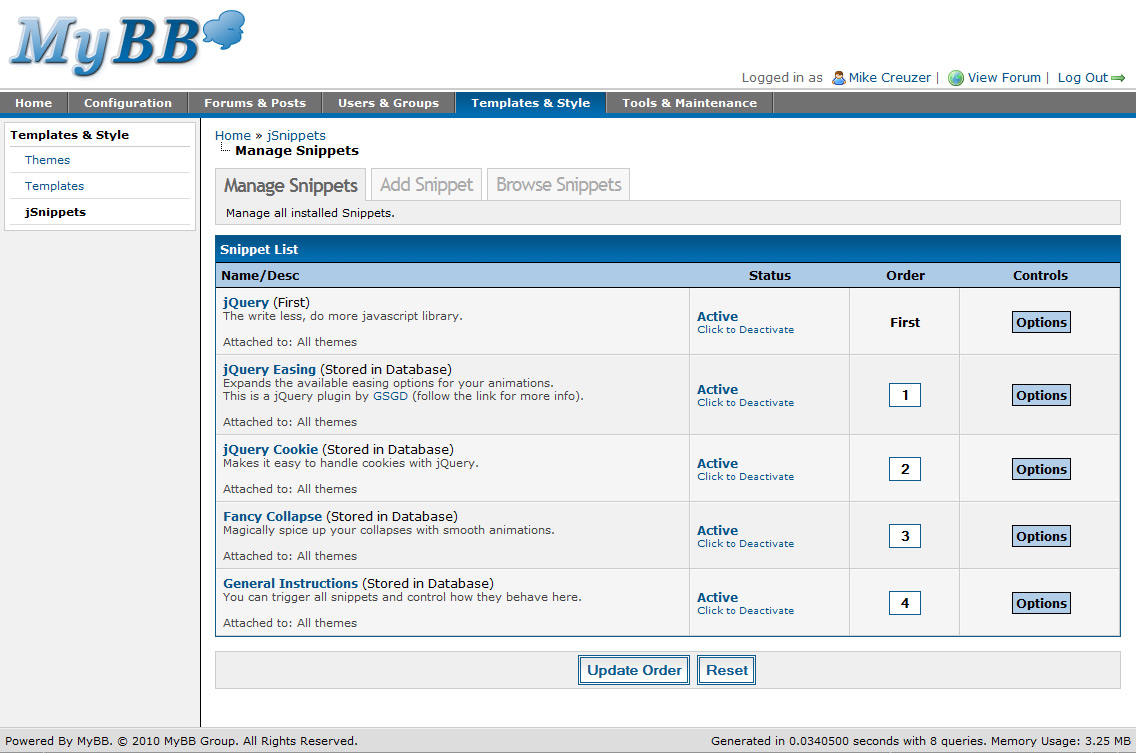The width and height of the screenshot is (1136, 753).
Task: Select Themes in the sidebar
Action: point(47,160)
